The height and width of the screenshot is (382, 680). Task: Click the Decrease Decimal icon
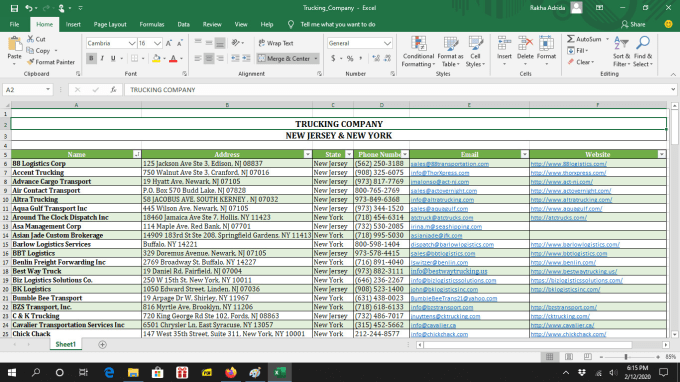[x=387, y=59]
